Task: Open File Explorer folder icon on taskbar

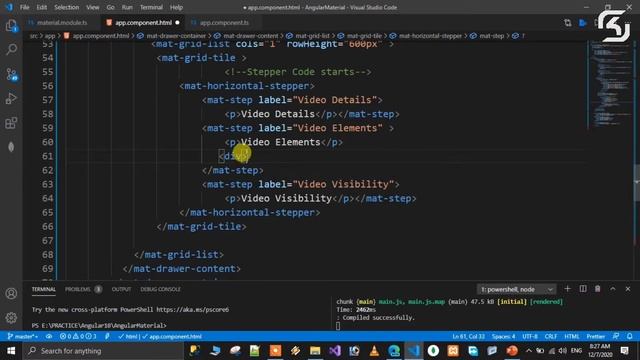Action: coord(315,351)
